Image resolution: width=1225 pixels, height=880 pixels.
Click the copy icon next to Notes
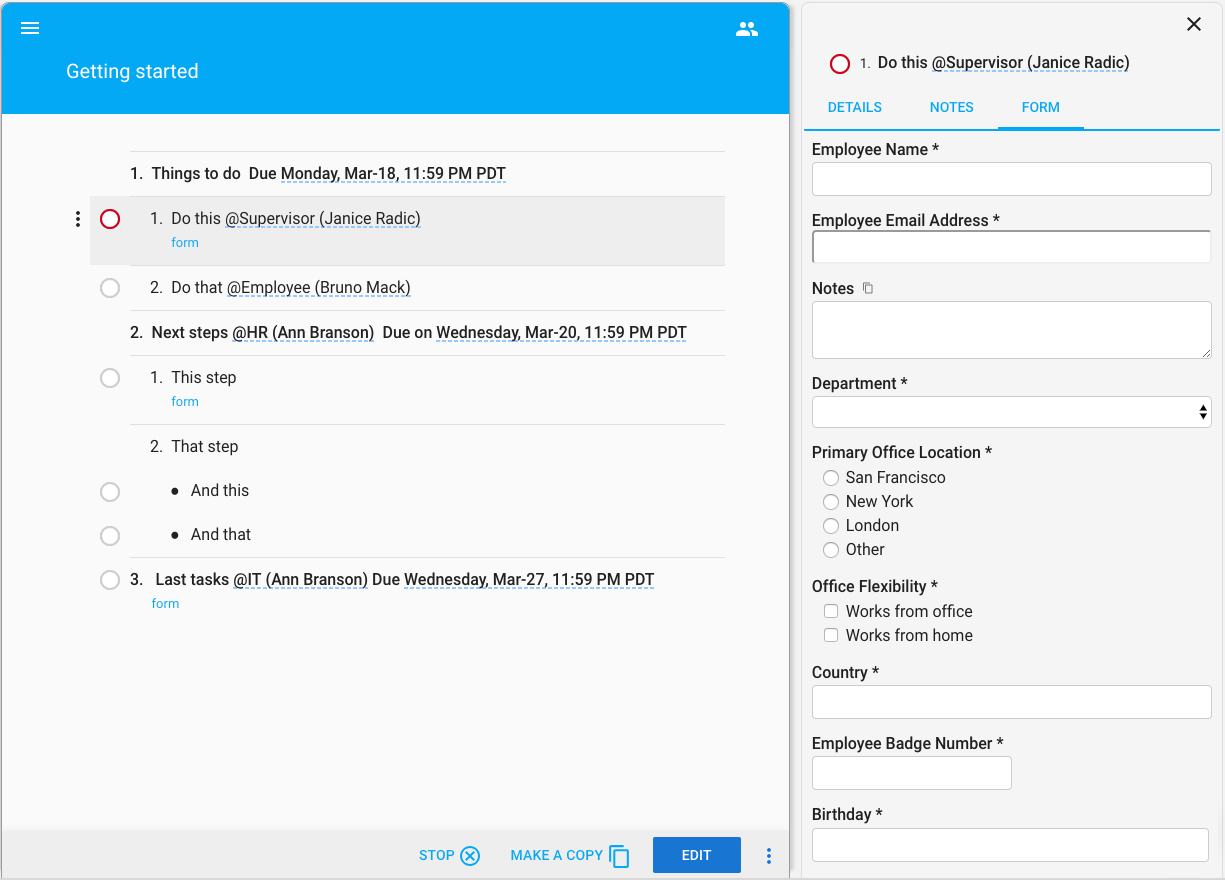point(868,288)
